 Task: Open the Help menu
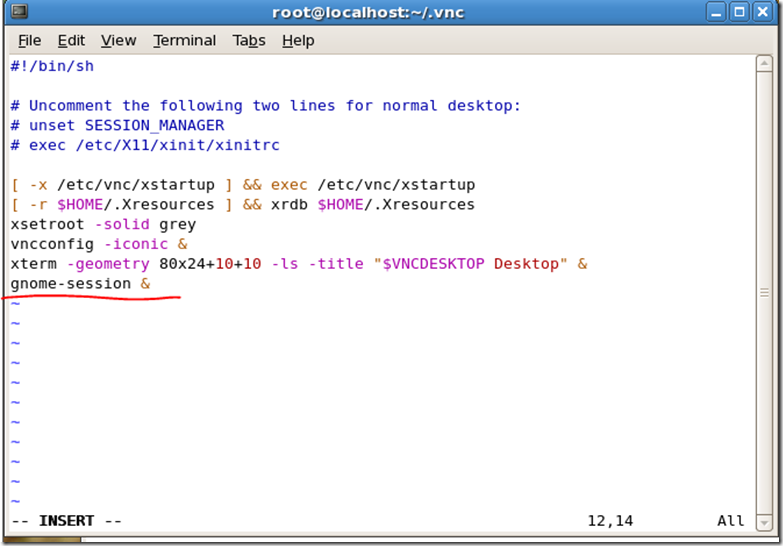click(x=298, y=40)
